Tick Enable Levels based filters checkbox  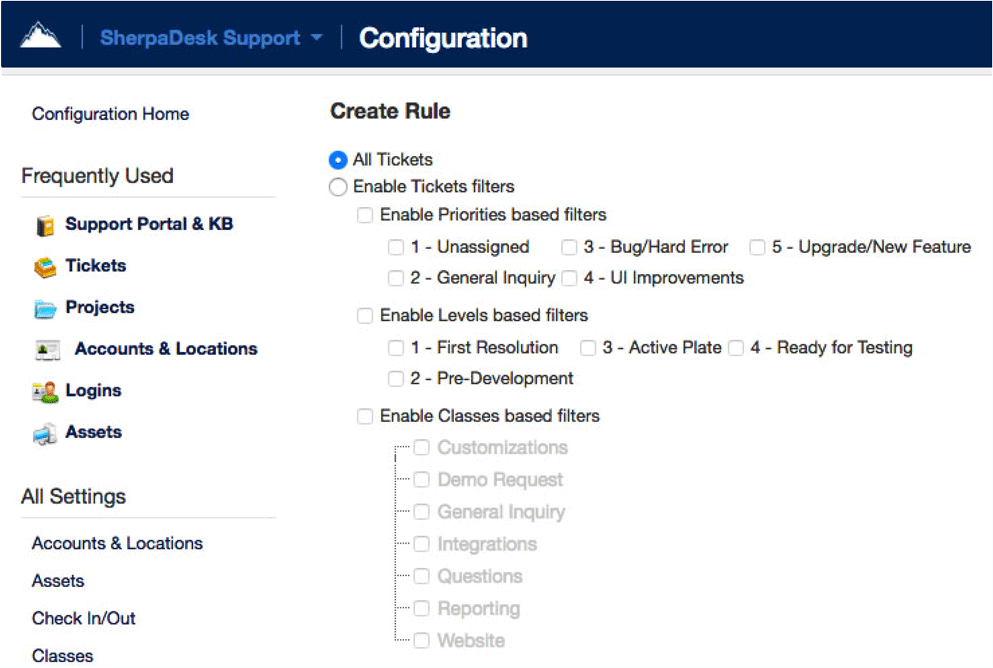click(x=365, y=316)
